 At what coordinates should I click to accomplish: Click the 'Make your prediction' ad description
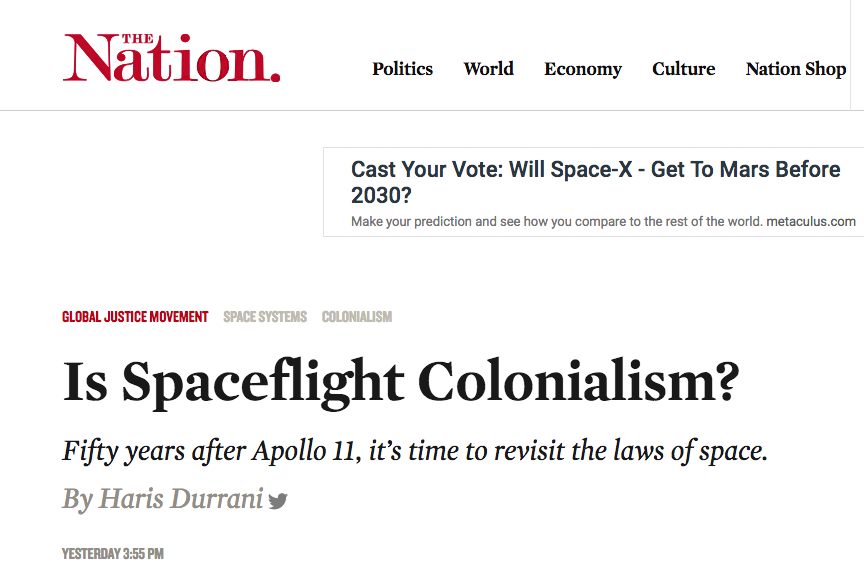point(557,221)
